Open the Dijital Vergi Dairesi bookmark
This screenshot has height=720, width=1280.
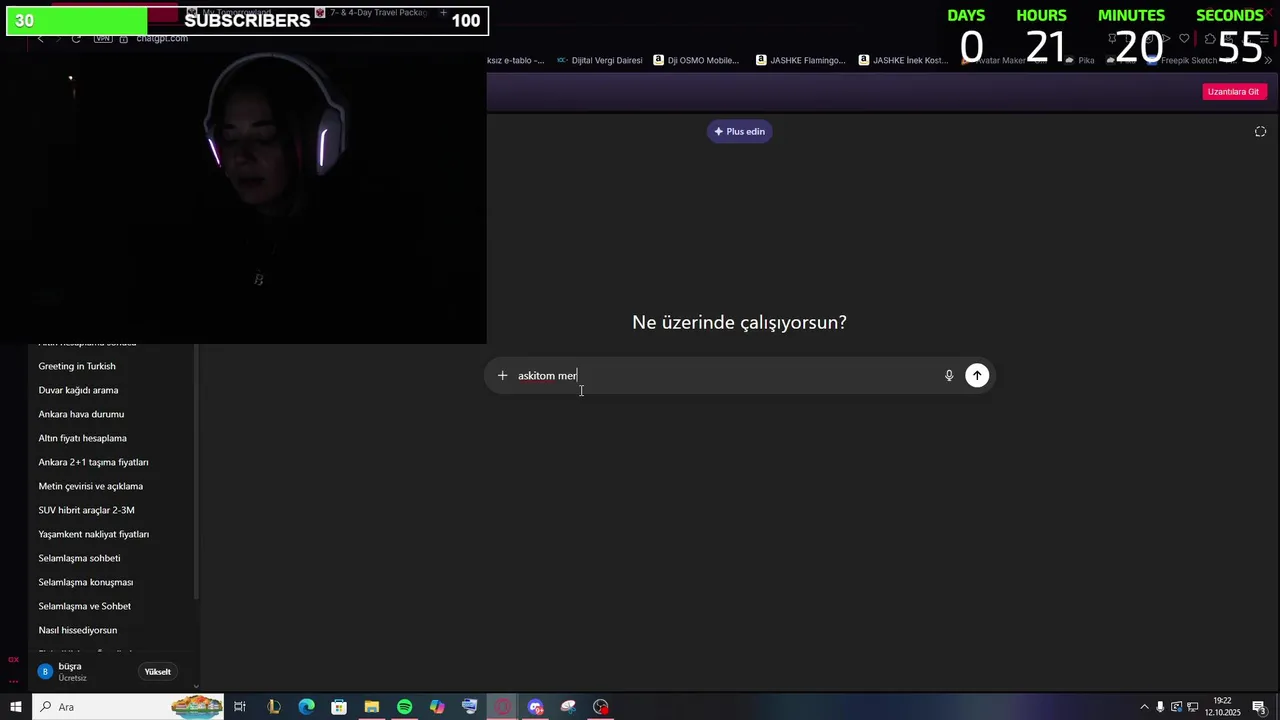click(x=600, y=60)
